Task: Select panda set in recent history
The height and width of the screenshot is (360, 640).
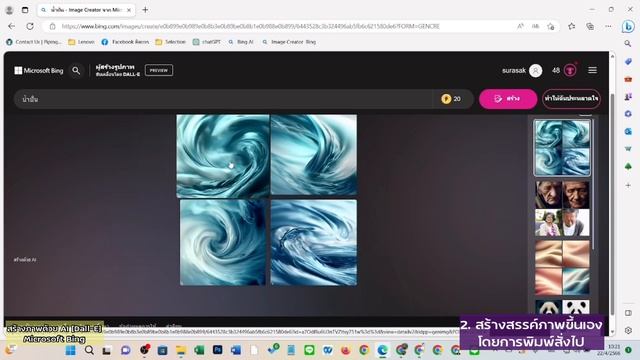Action: 562,307
